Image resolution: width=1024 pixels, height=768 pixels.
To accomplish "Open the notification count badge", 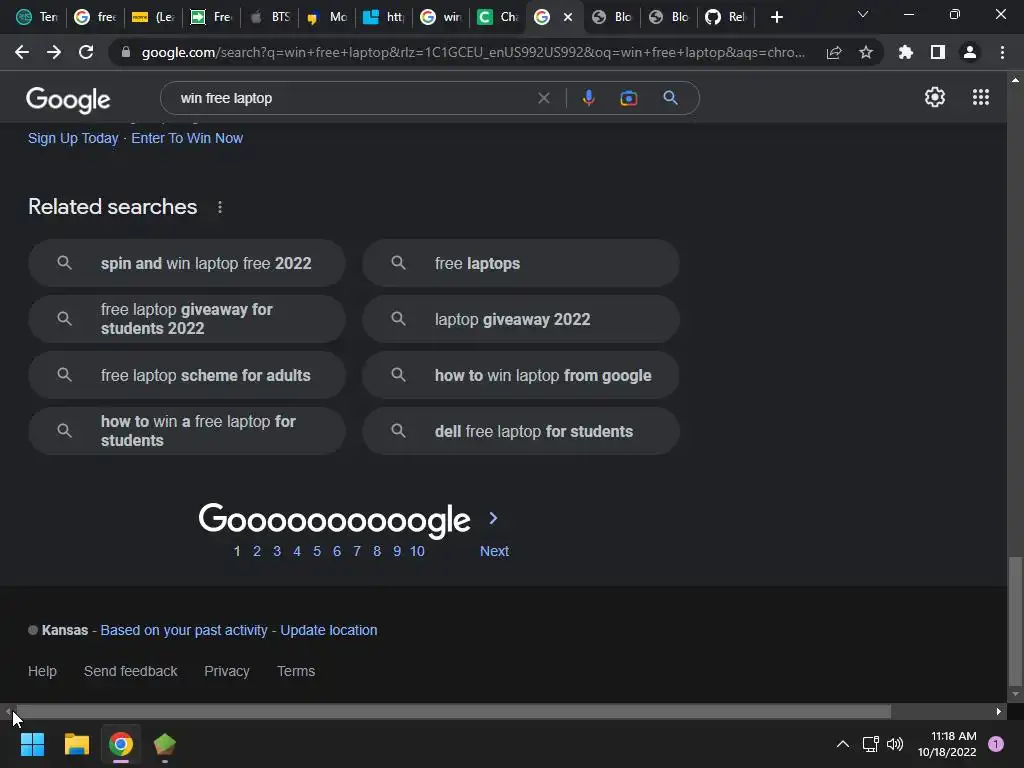I will click(996, 744).
